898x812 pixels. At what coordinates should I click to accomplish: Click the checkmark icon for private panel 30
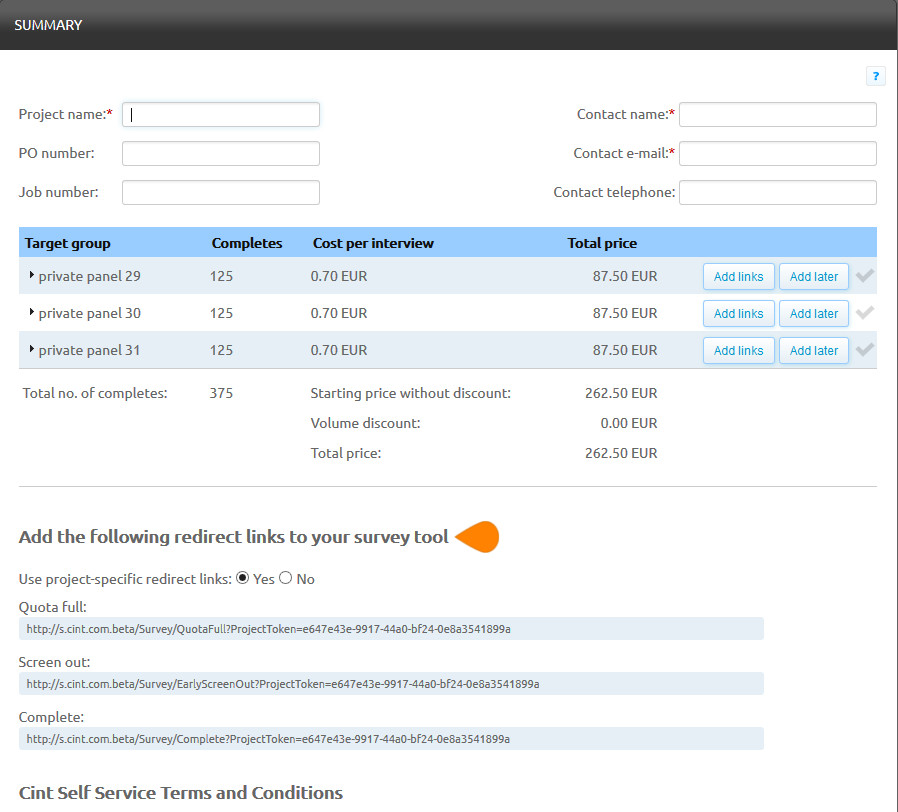pyautogui.click(x=865, y=313)
